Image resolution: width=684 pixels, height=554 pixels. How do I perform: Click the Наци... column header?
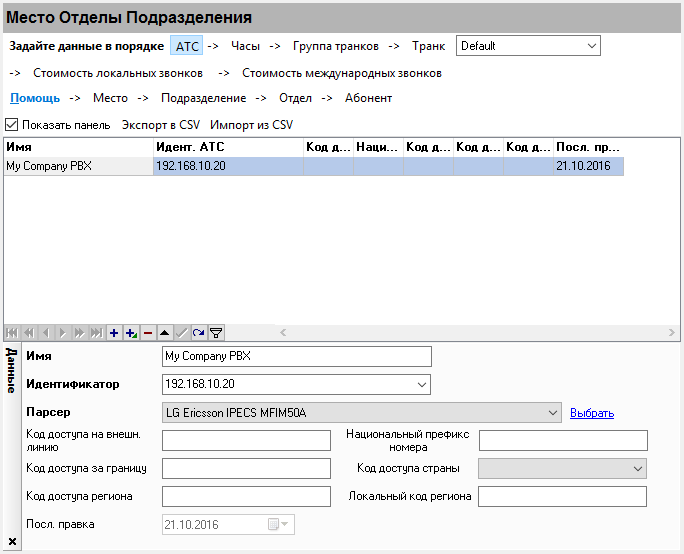pyautogui.click(x=378, y=147)
